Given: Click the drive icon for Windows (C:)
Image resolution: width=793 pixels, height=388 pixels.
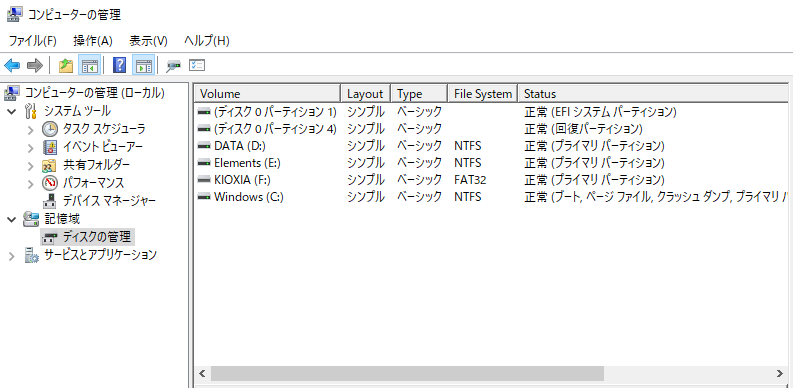Looking at the screenshot, I should click(x=204, y=197).
